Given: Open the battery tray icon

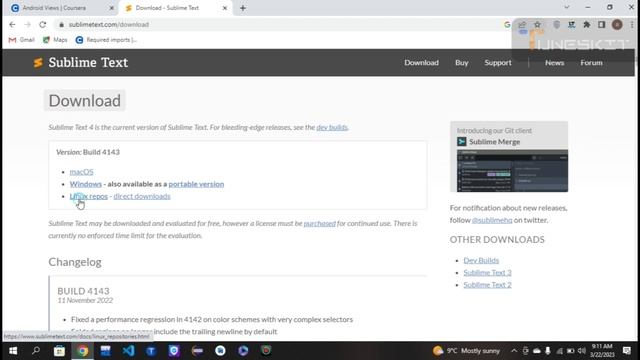Looking at the screenshot, I should click(x=571, y=351).
